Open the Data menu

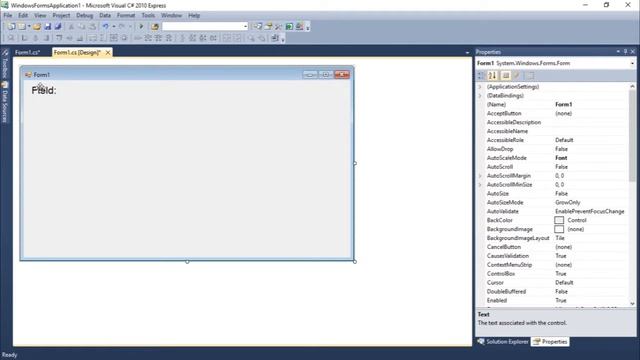point(105,16)
